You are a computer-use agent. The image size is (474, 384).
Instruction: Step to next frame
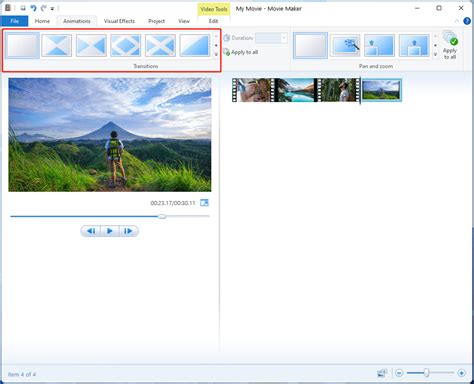coord(128,231)
